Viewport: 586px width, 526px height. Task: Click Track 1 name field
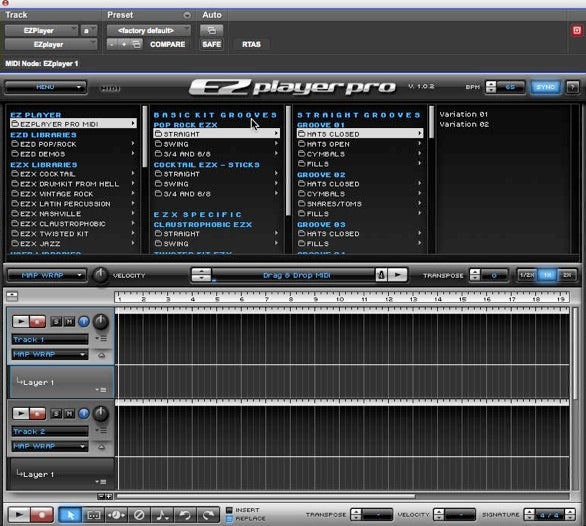(x=50, y=339)
